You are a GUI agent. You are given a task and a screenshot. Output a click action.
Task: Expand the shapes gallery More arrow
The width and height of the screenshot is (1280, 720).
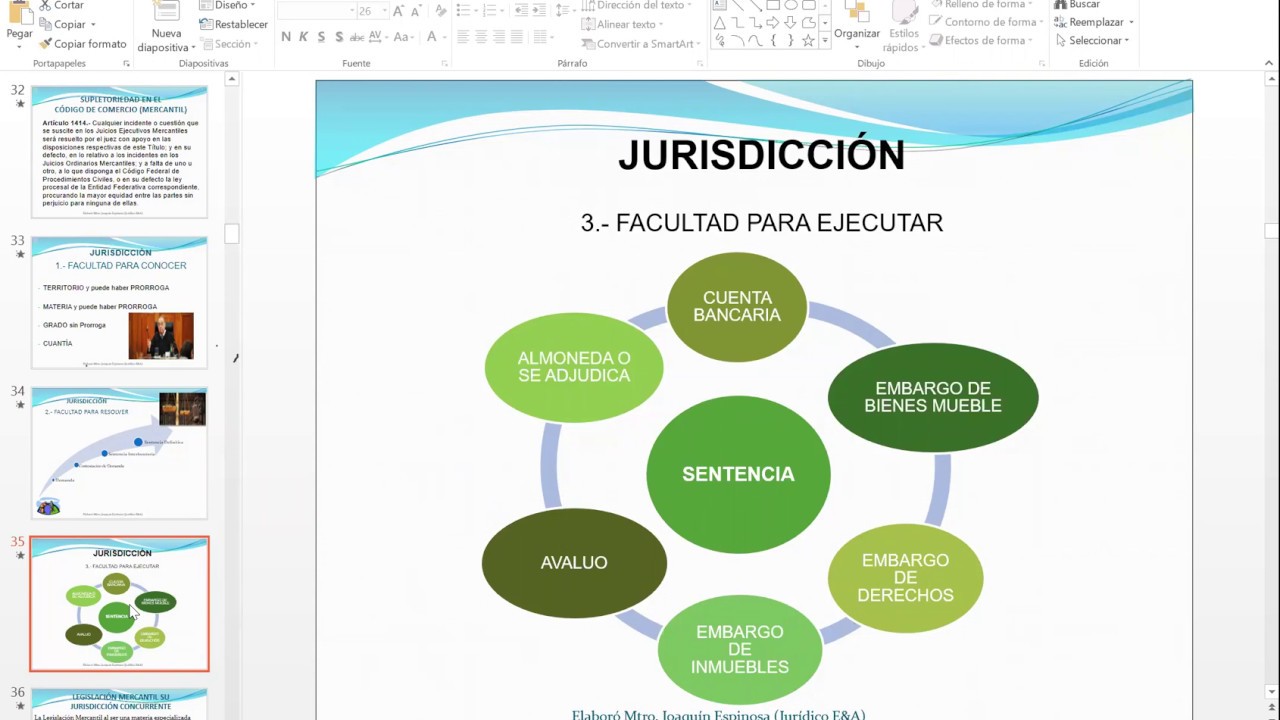click(824, 41)
